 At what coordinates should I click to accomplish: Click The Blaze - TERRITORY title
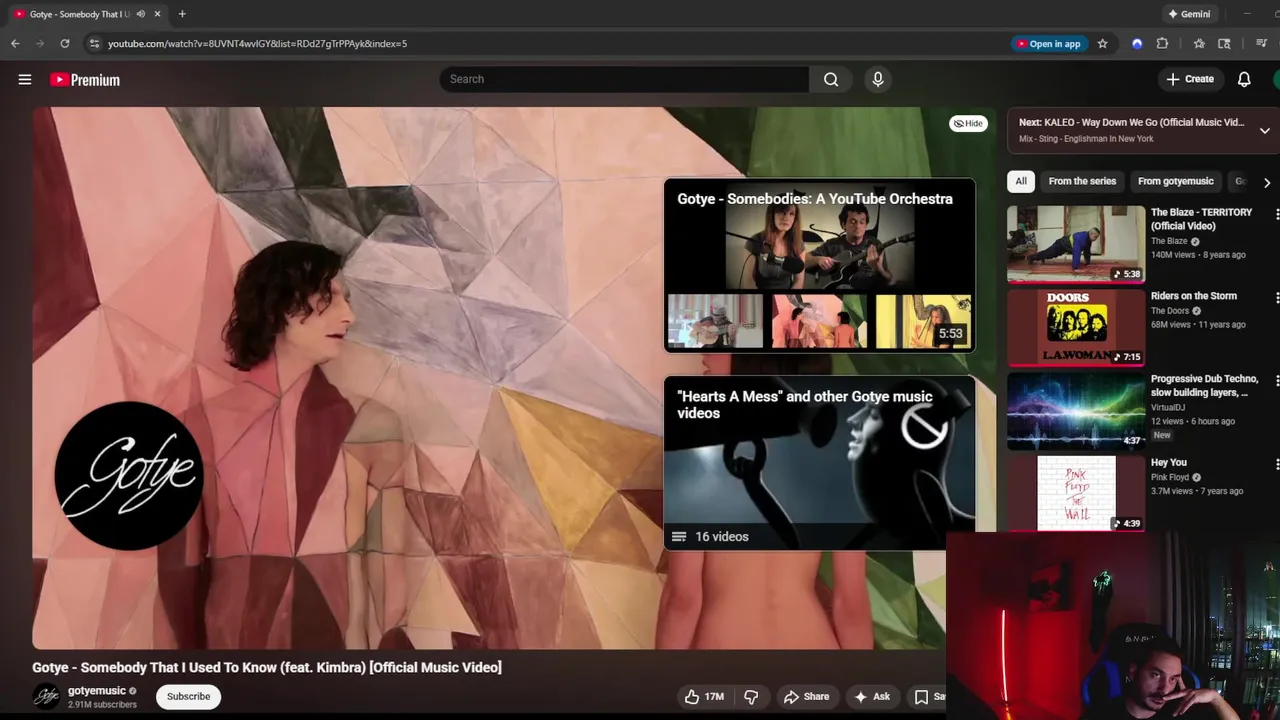(1201, 219)
